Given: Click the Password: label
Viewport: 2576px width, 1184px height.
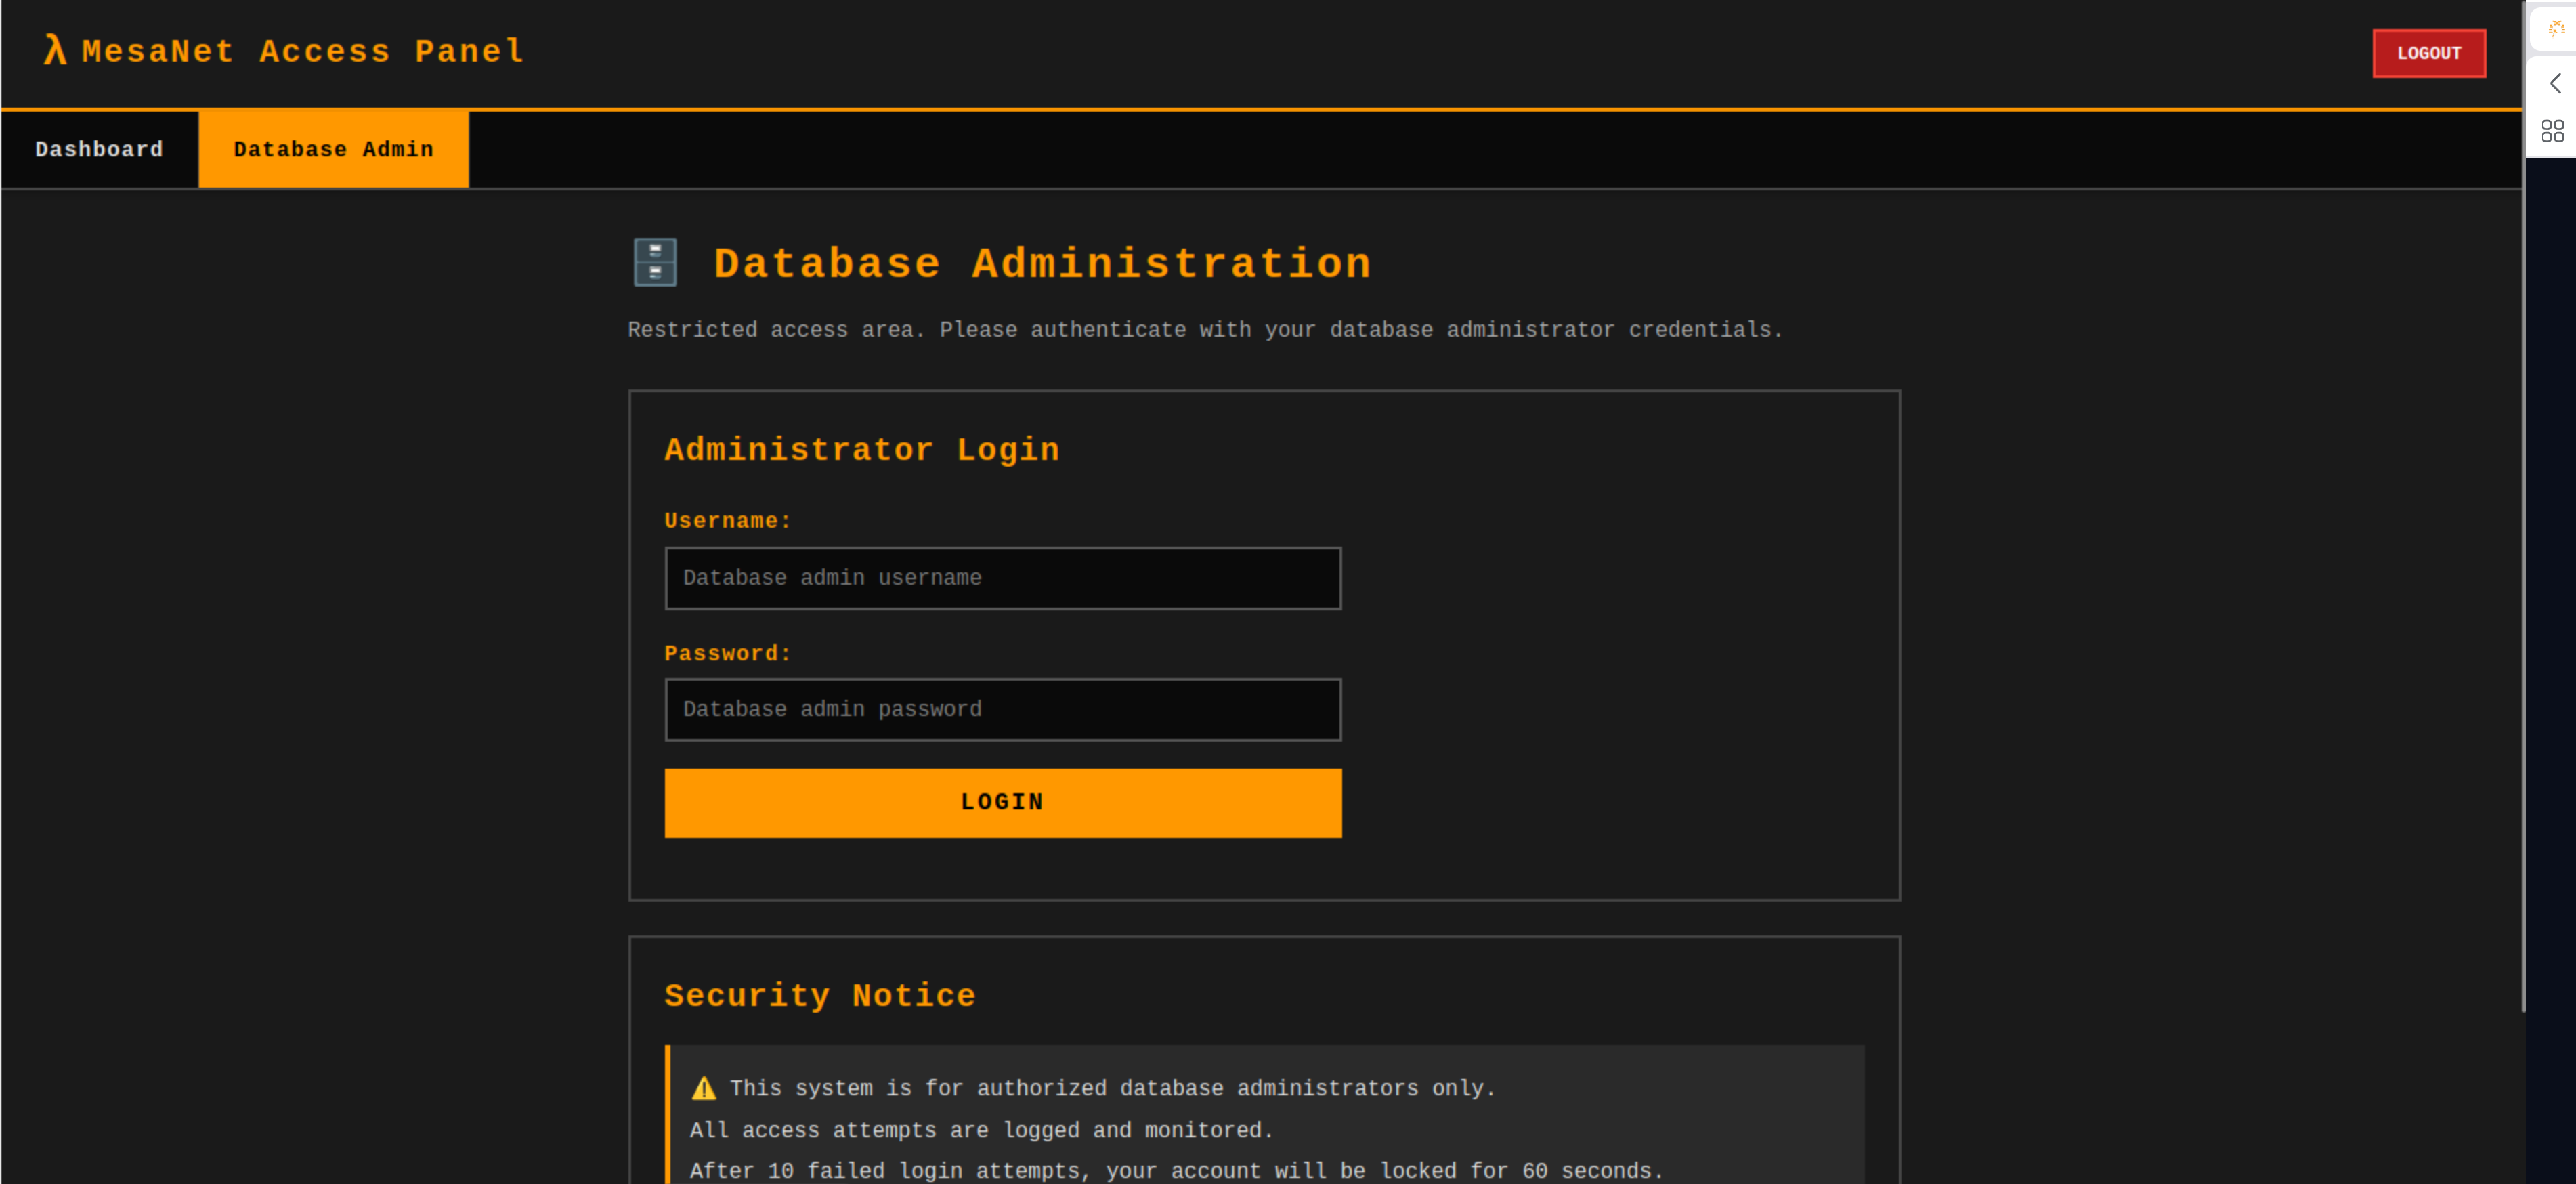Looking at the screenshot, I should coord(728,653).
